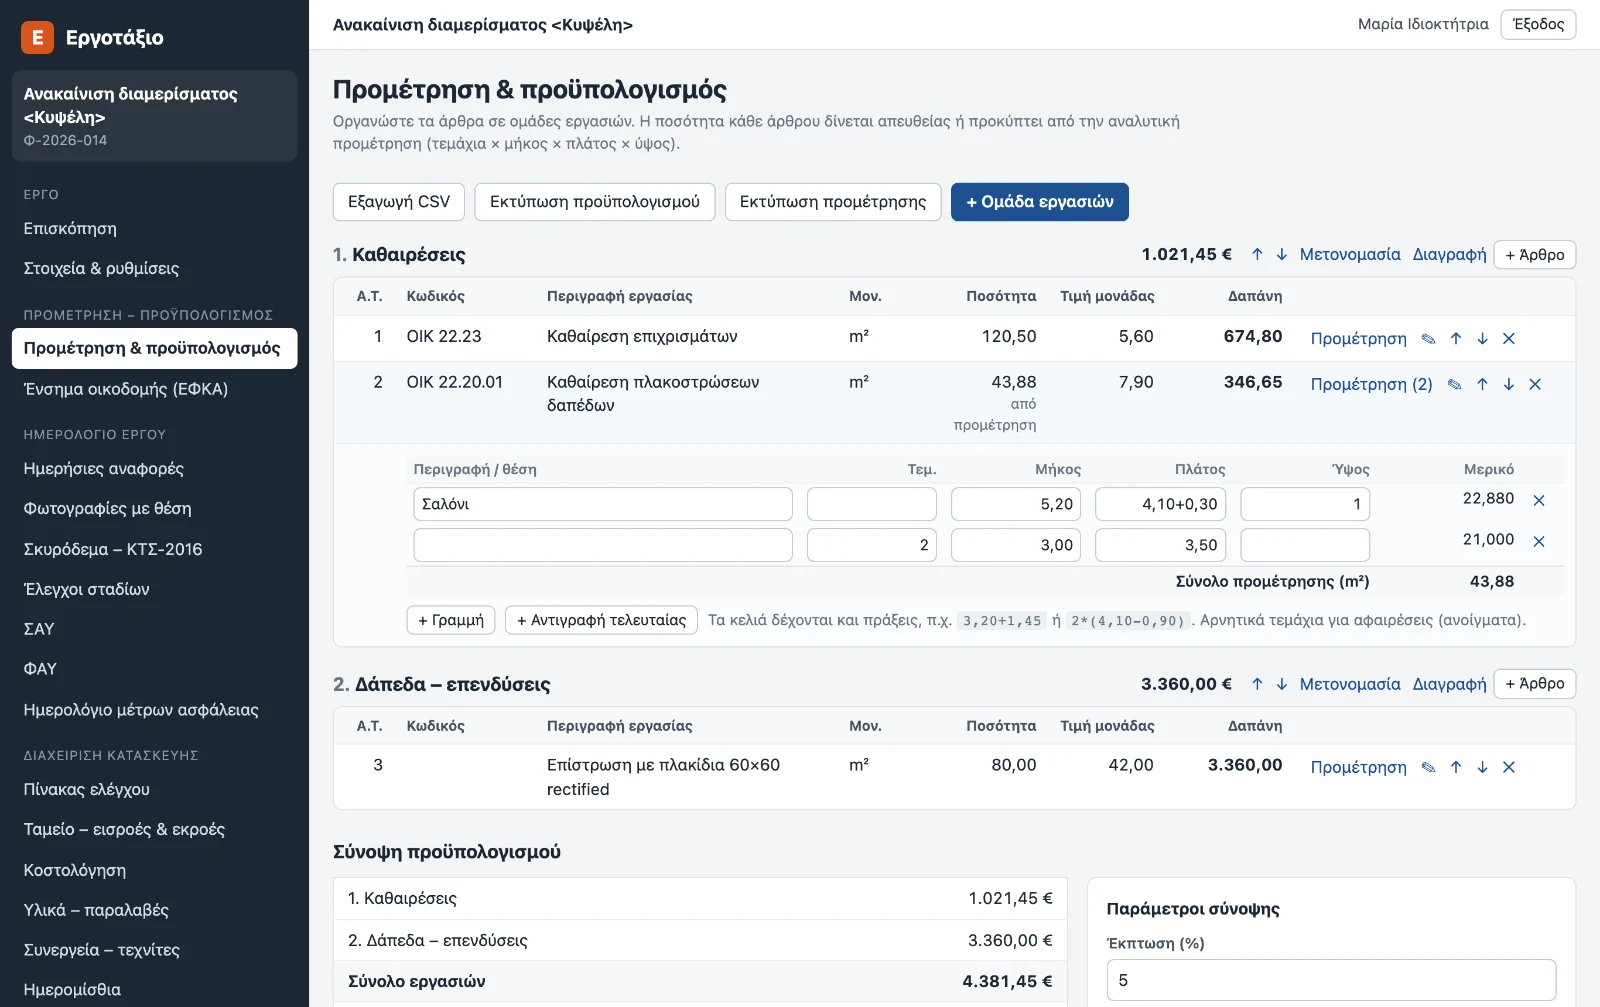This screenshot has width=1600, height=1007.
Task: Click Εξαγωγή CSV button
Action: (x=399, y=202)
